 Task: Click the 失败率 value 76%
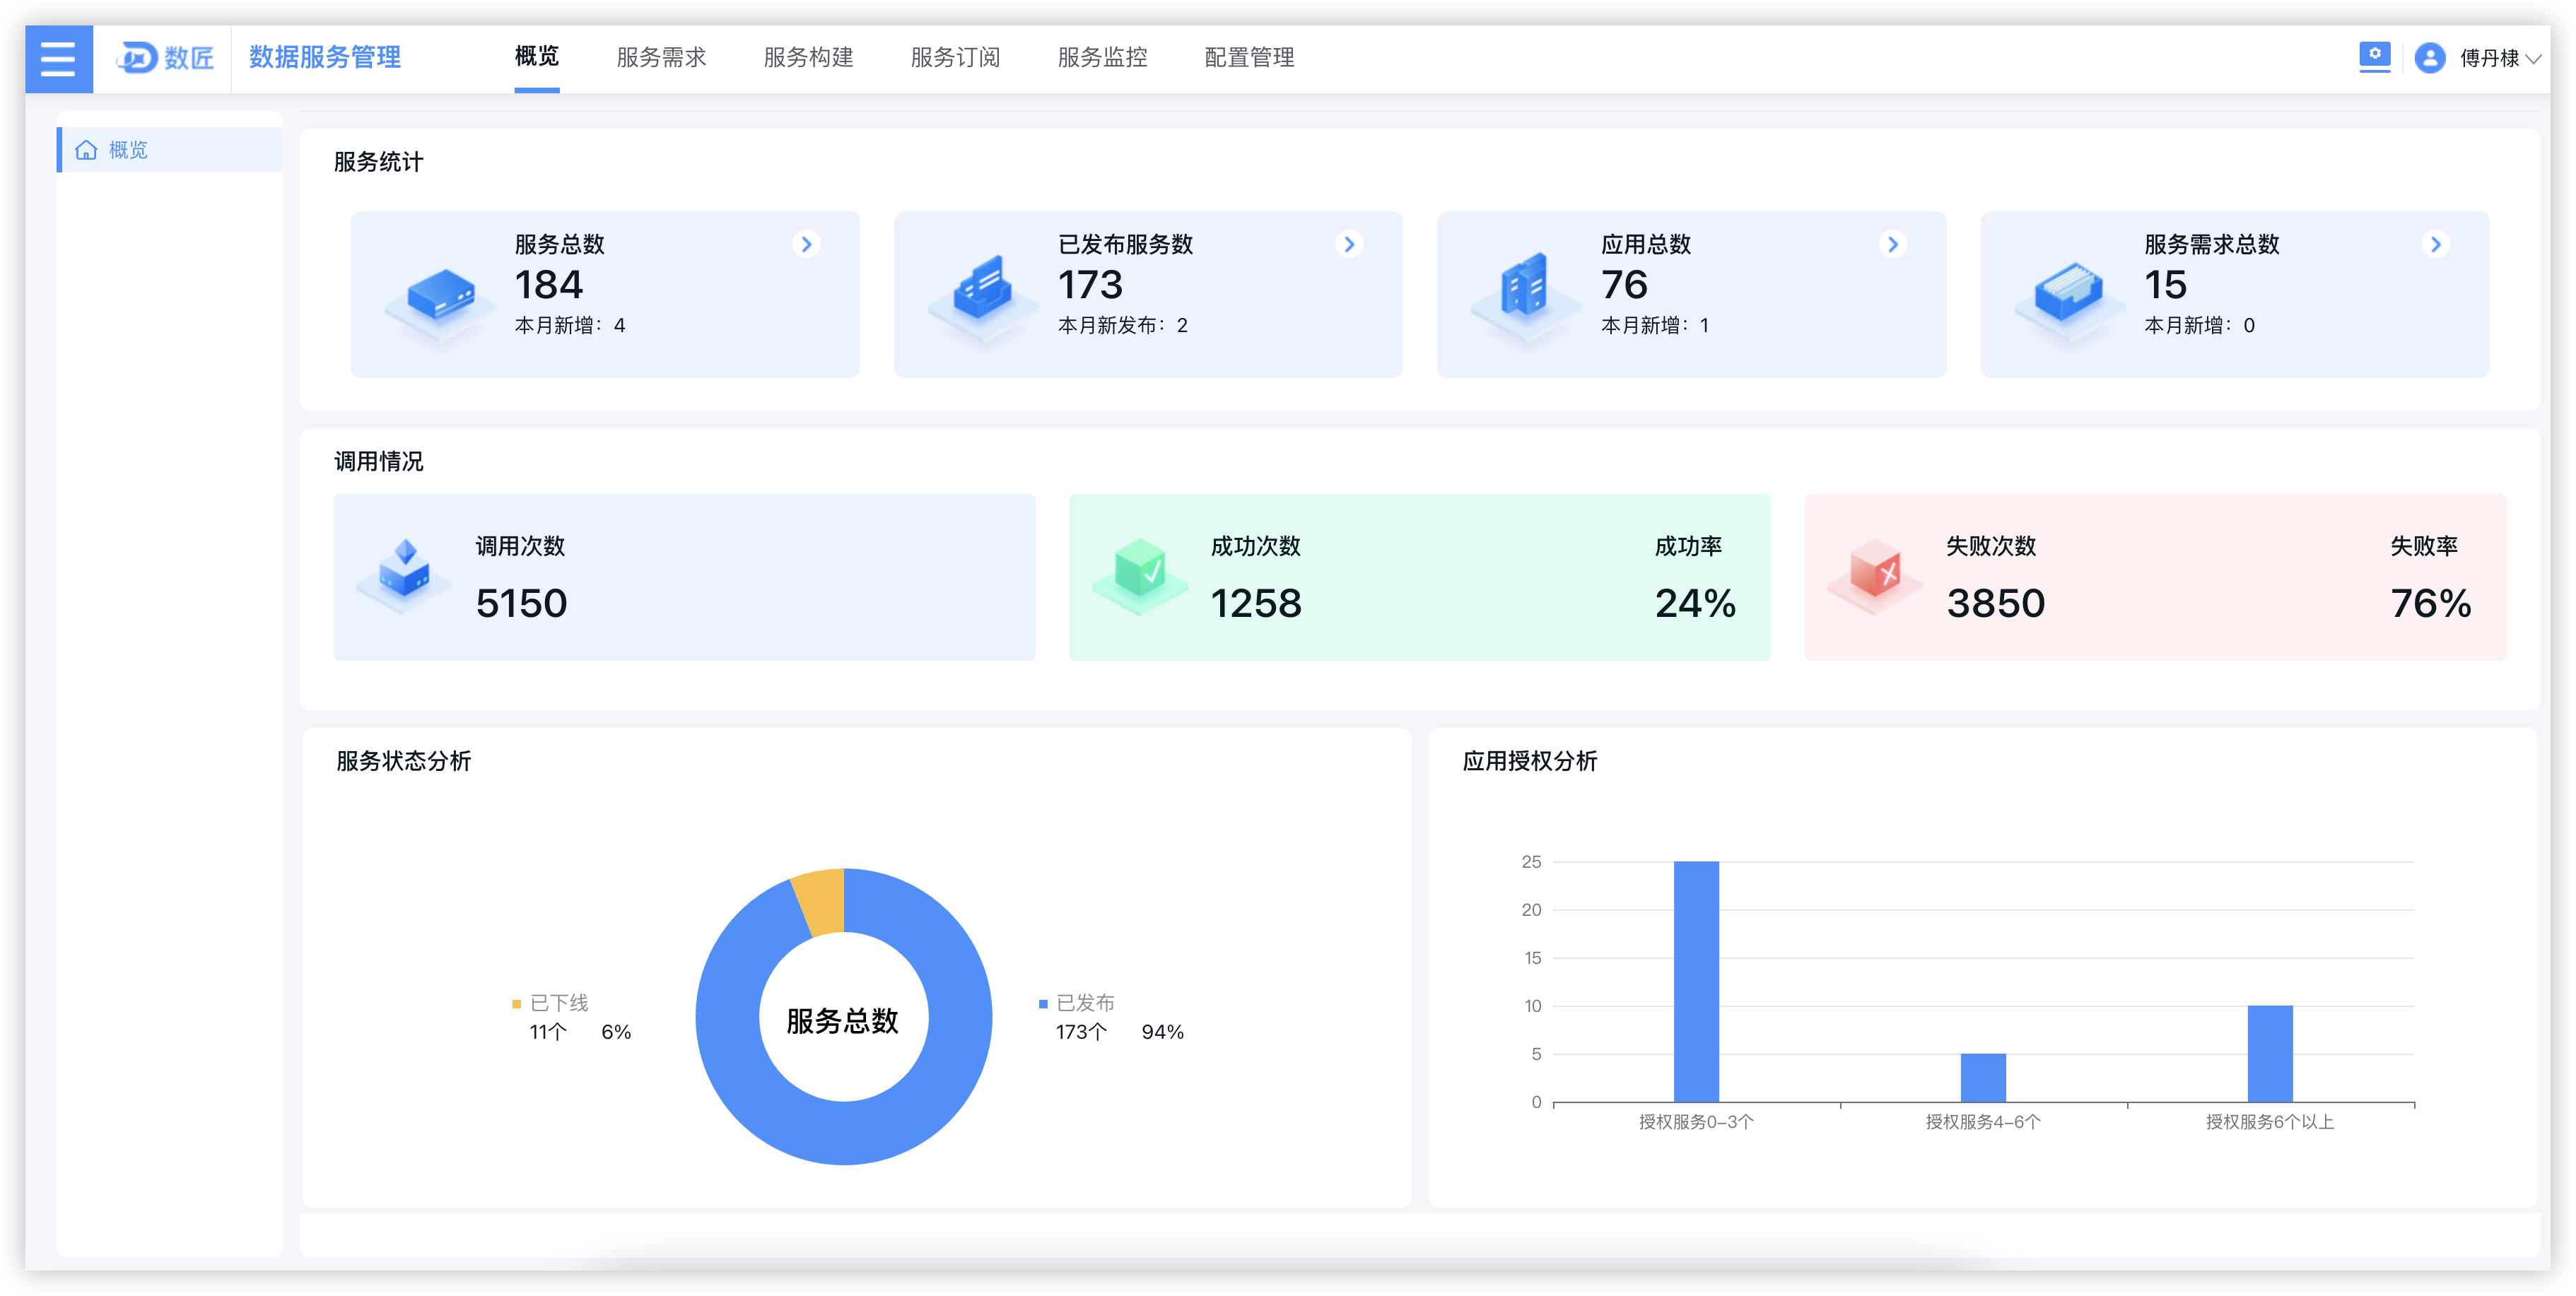2430,603
